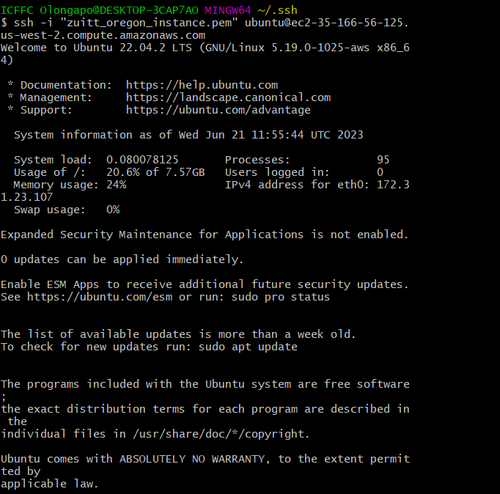
Task: Click the System information date line
Action: [x=189, y=135]
